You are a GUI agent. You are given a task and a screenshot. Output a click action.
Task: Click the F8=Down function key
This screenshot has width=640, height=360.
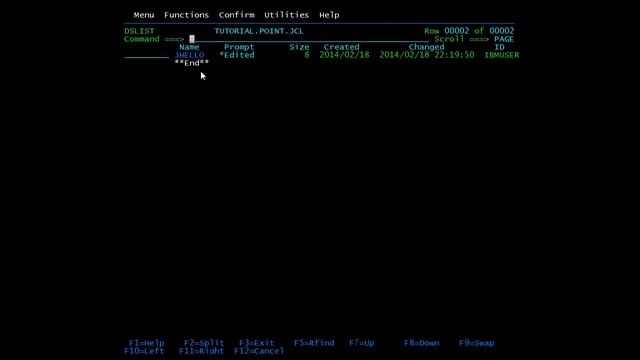coord(422,343)
